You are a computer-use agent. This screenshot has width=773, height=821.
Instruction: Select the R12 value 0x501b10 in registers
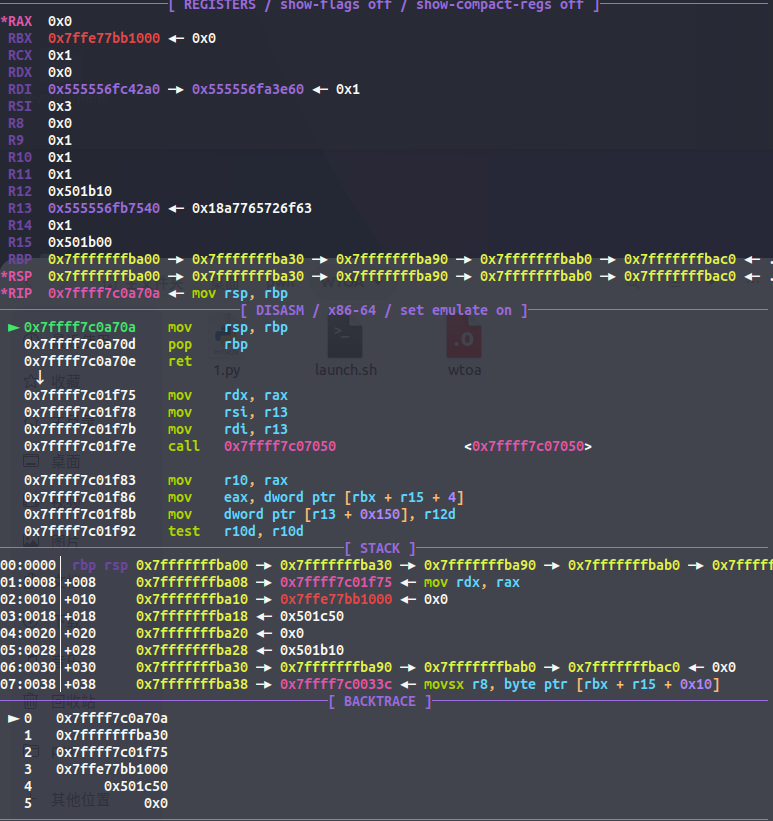pos(80,192)
